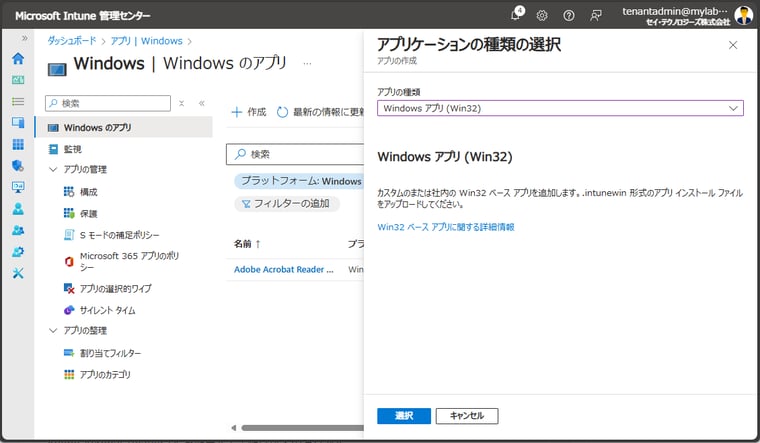Open the アプリの種類 dropdown
Viewport: 760px width, 443px height.
click(x=560, y=108)
